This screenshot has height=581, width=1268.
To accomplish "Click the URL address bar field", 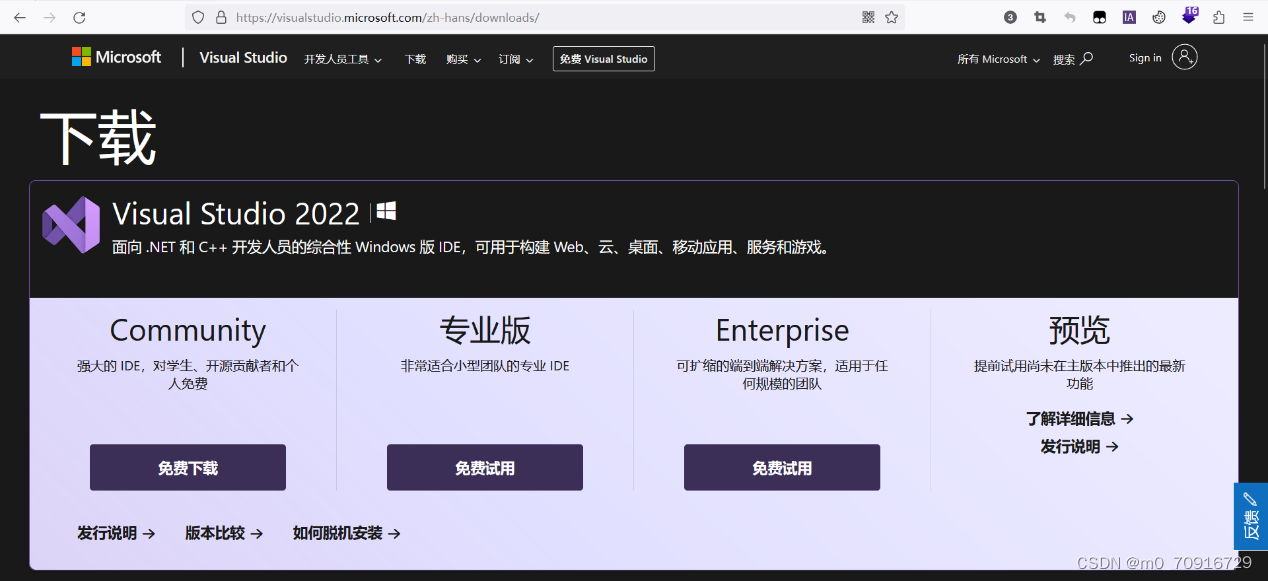I will tap(545, 17).
